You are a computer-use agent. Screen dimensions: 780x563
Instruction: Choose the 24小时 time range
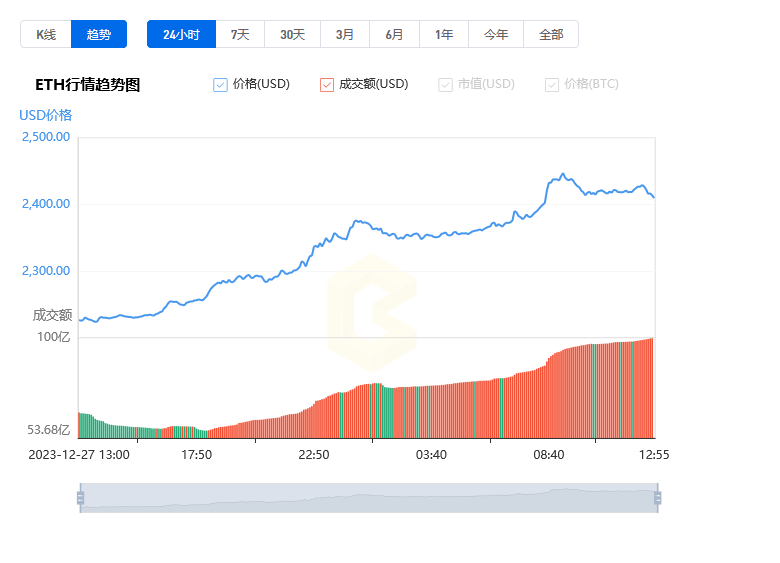(182, 34)
